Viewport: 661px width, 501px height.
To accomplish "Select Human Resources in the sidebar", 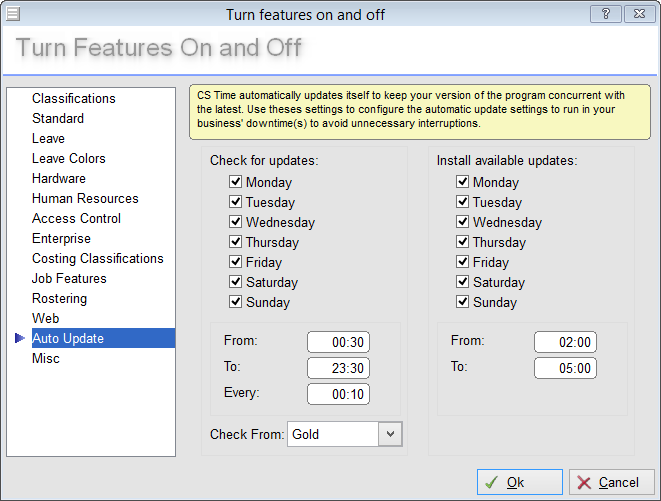I will [85, 198].
